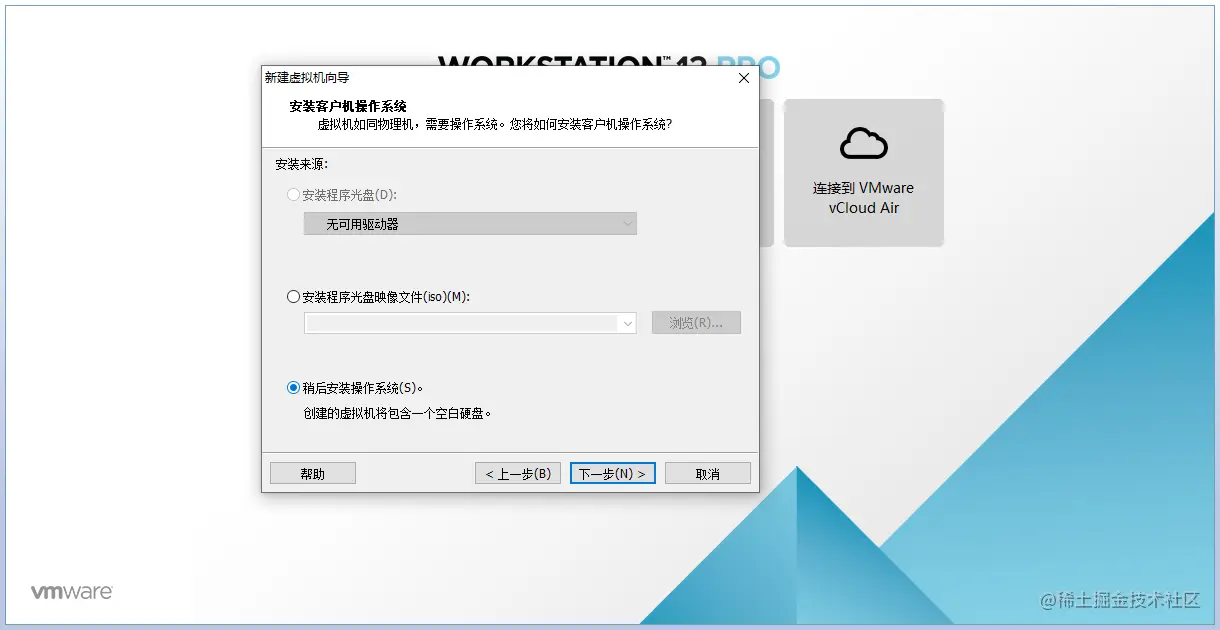1220x630 pixels.
Task: Click the vmware logo at bottom left
Action: coord(71,592)
